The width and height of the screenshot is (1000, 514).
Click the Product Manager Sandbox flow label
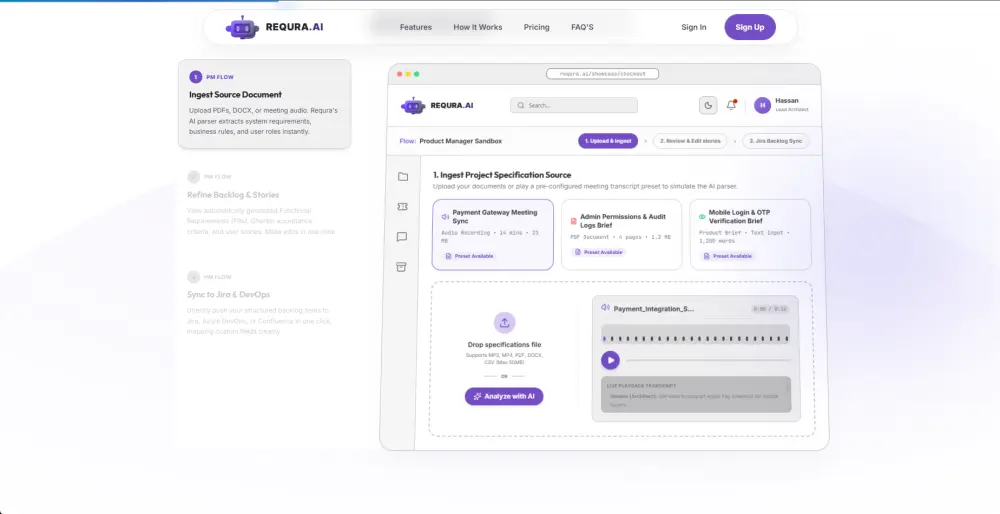click(460, 141)
